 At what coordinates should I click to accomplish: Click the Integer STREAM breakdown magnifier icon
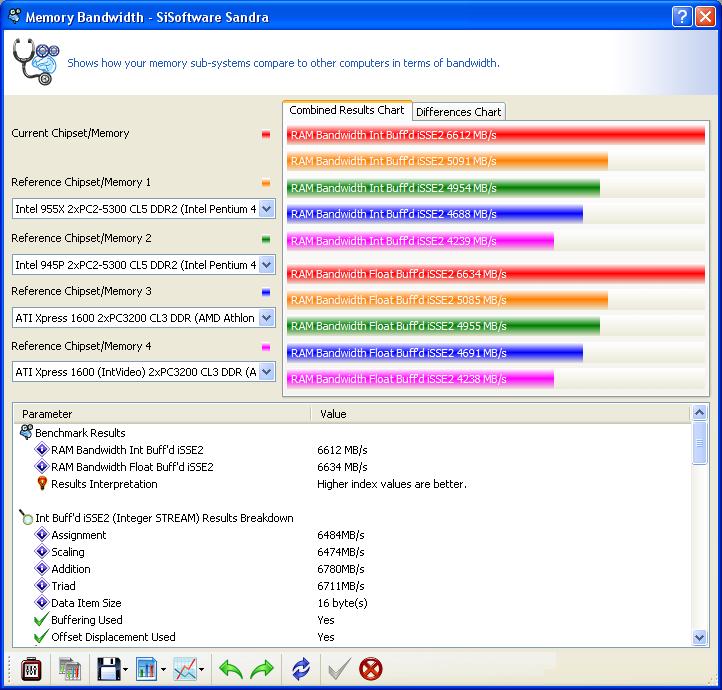point(26,517)
